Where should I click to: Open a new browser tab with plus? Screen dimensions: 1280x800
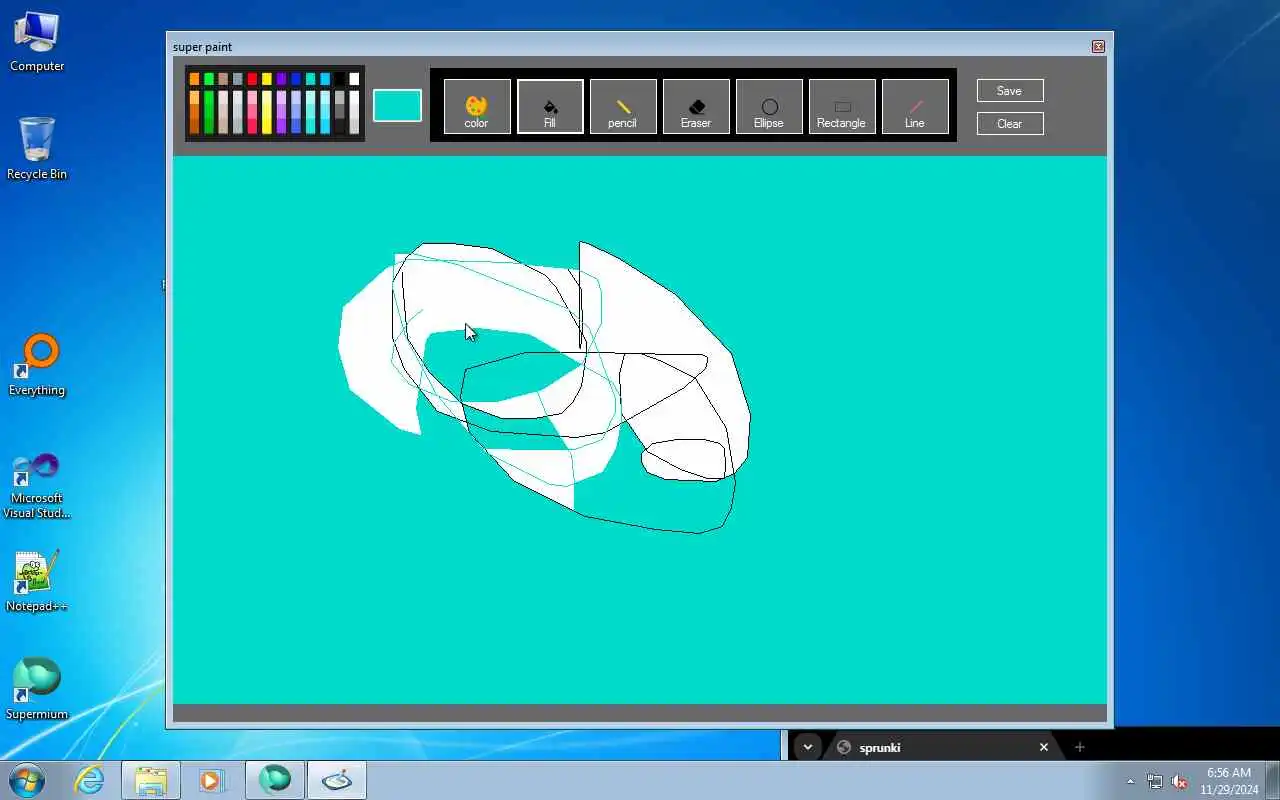(x=1079, y=747)
